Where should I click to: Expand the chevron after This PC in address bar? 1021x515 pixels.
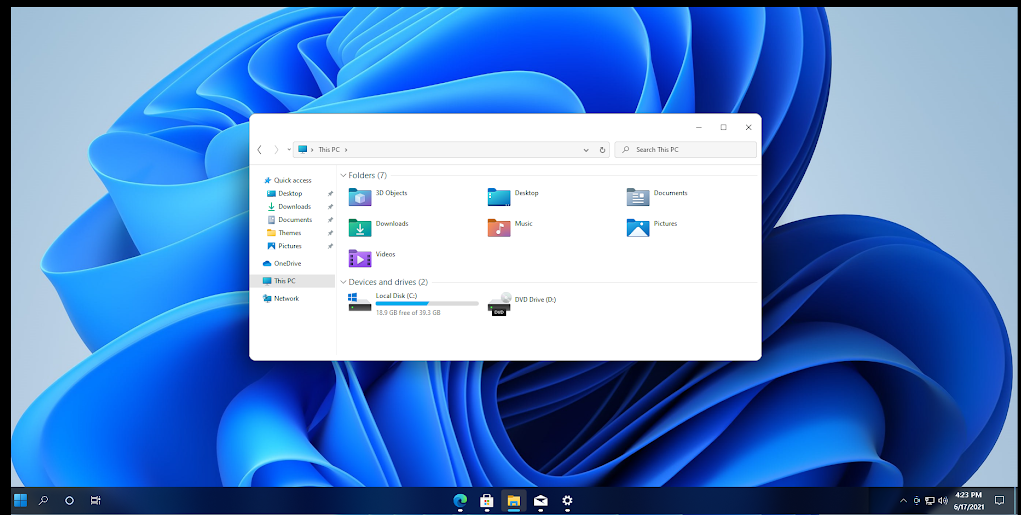346,150
